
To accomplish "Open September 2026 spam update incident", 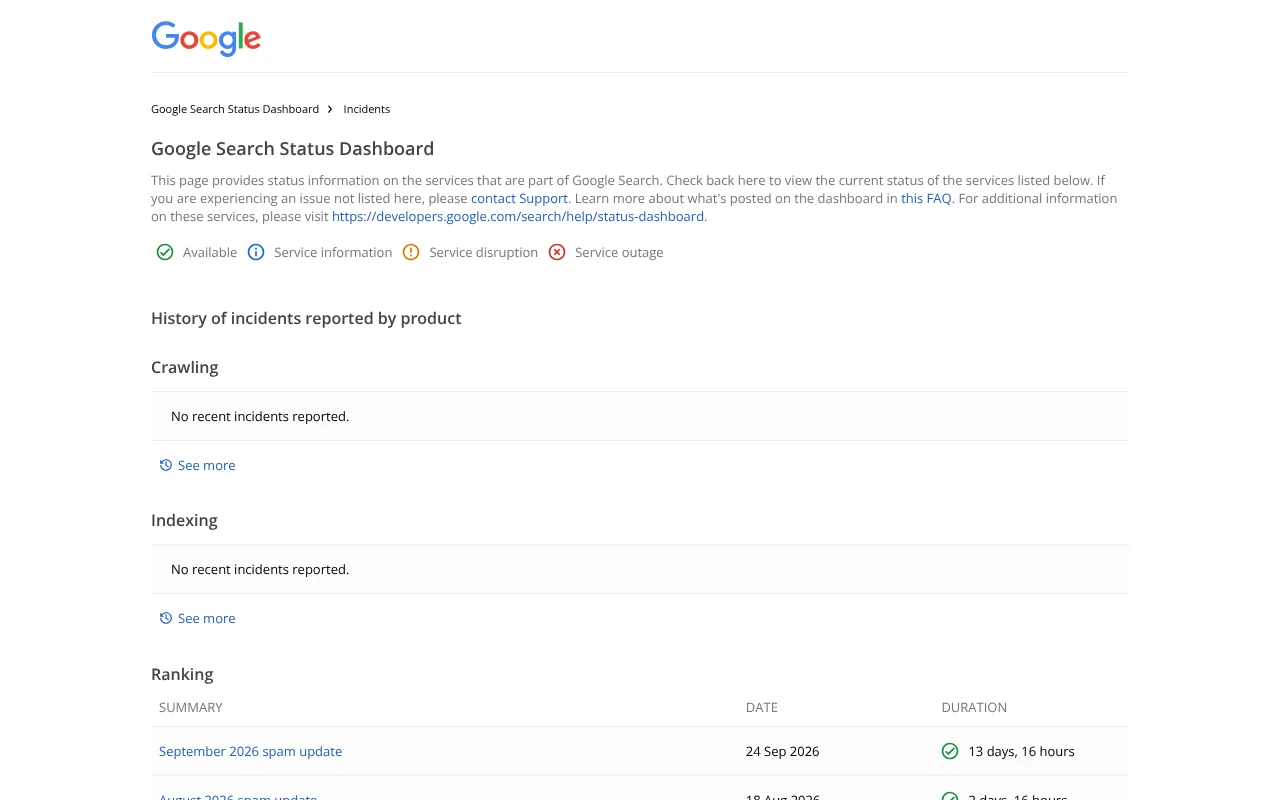I will pos(250,751).
